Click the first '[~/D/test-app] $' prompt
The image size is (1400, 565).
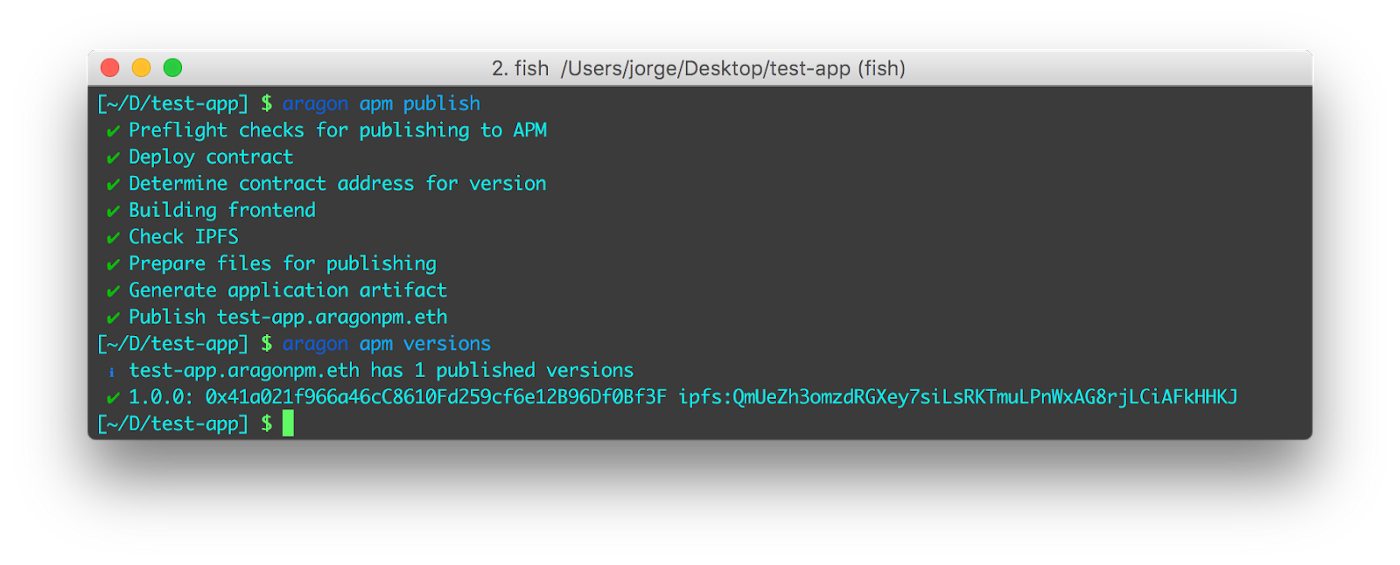point(185,104)
